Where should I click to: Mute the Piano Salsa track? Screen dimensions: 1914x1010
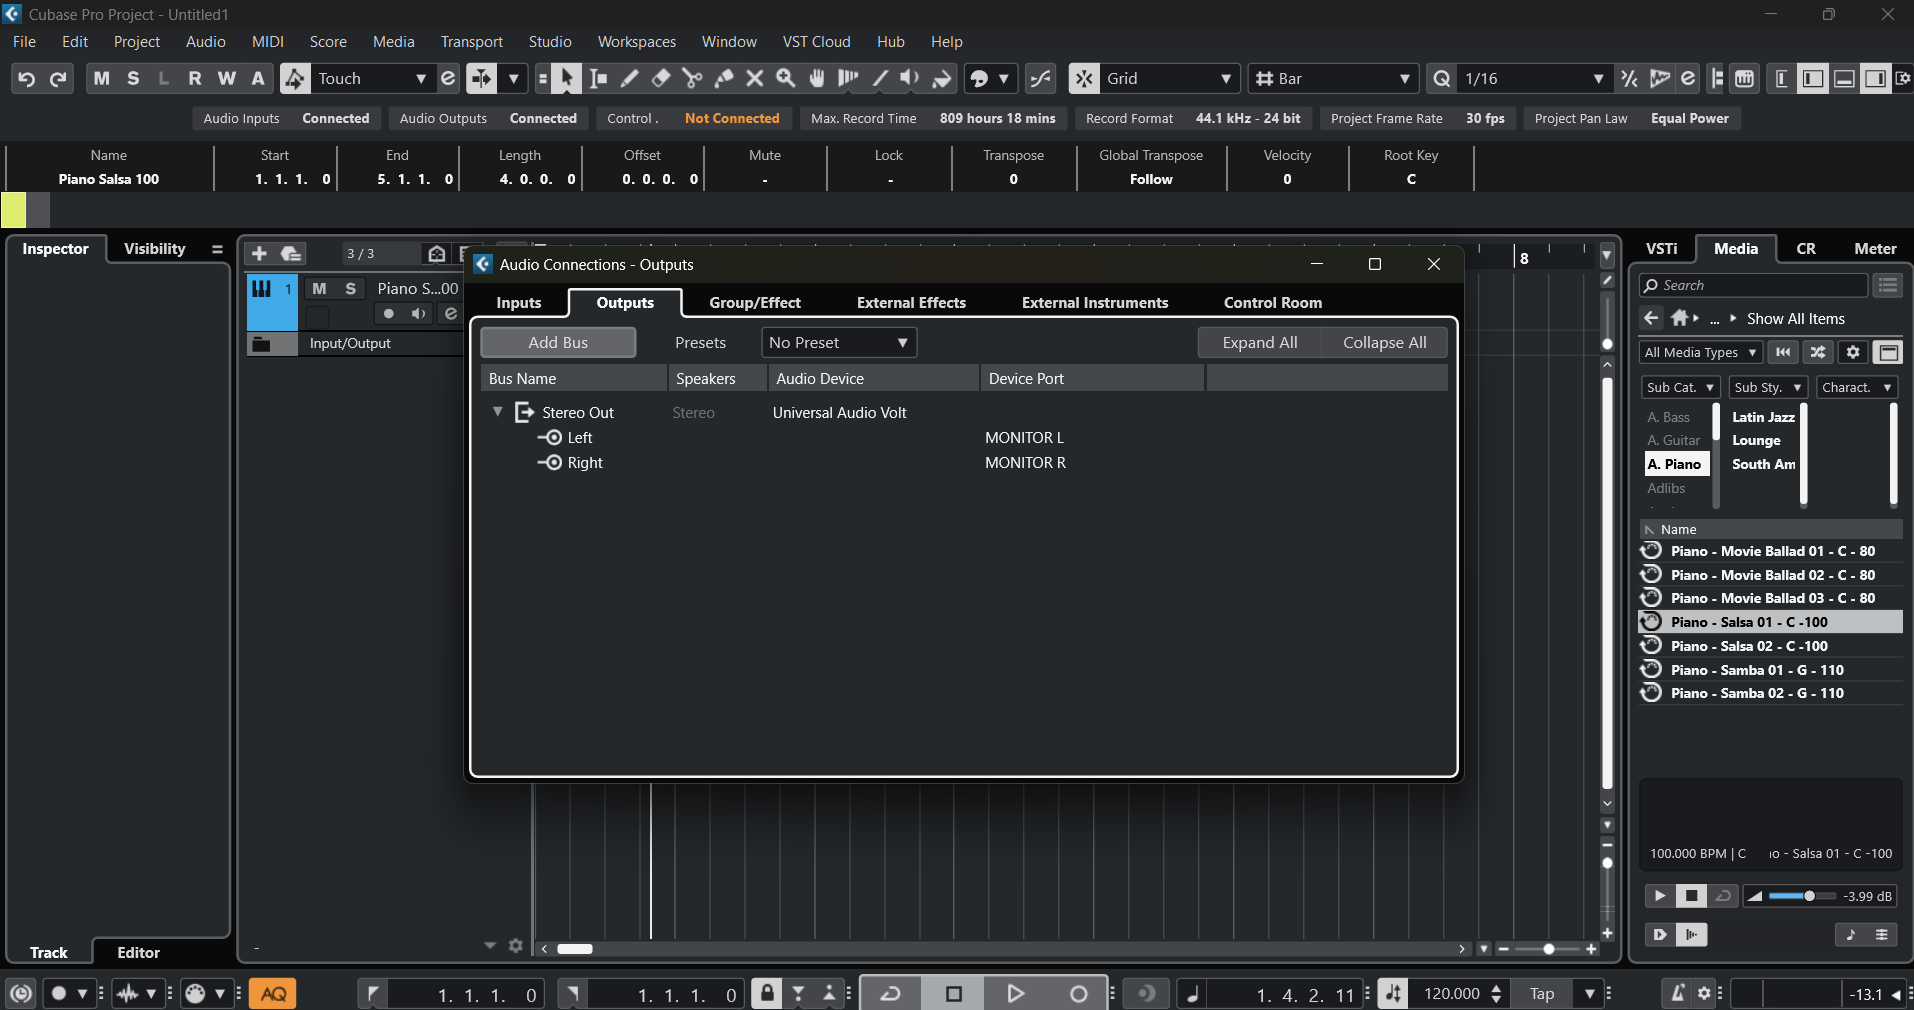tap(319, 288)
